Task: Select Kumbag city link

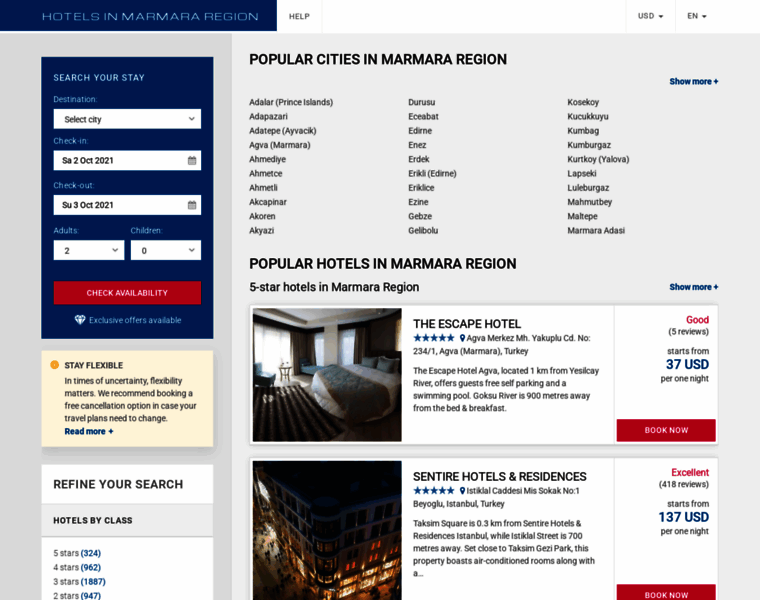Action: (x=583, y=131)
